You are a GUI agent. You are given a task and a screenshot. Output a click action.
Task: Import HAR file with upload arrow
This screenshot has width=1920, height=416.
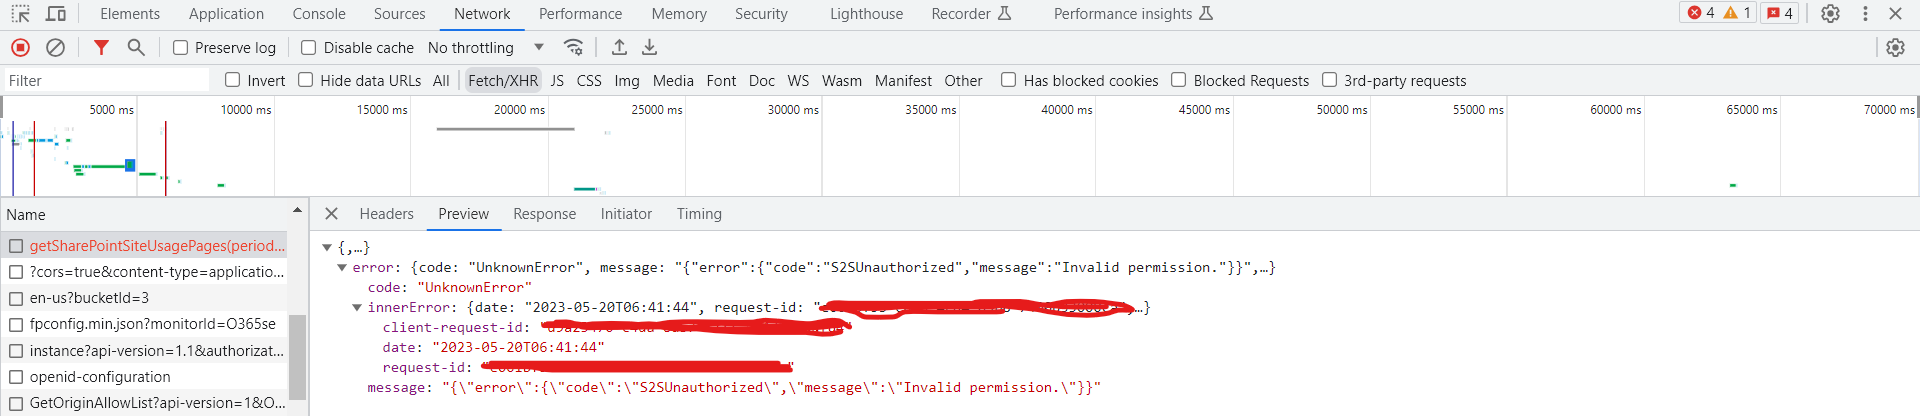pyautogui.click(x=619, y=47)
